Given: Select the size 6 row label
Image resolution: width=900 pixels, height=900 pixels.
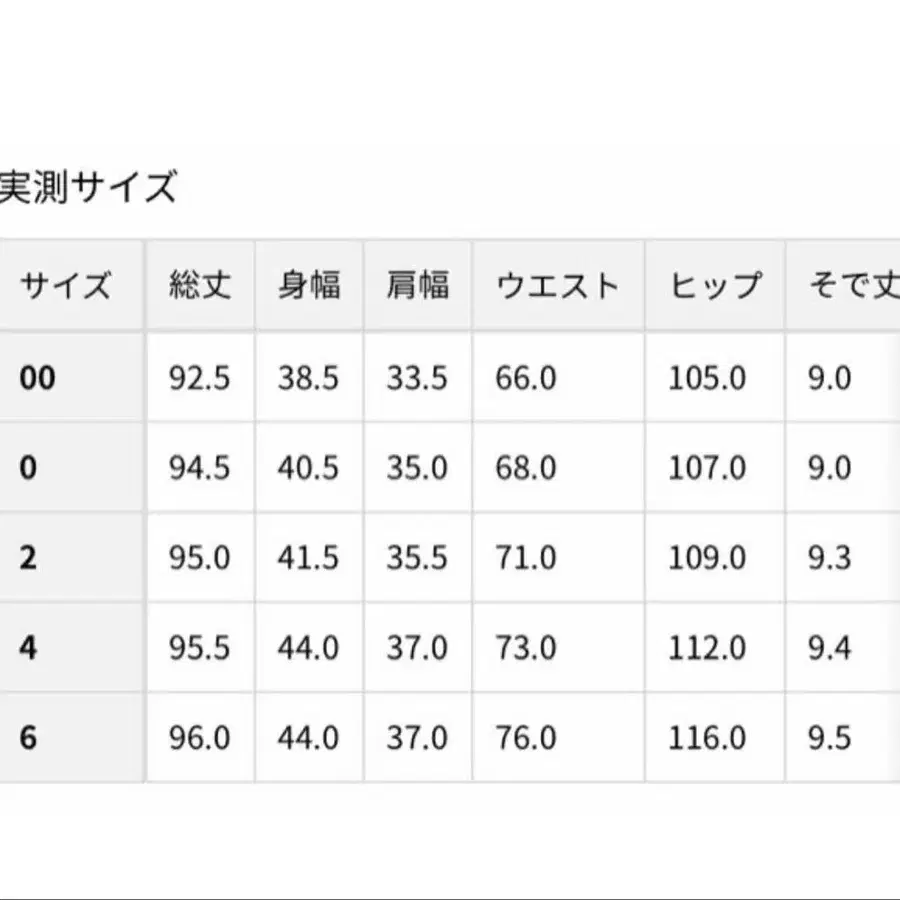Looking at the screenshot, I should pyautogui.click(x=28, y=738).
